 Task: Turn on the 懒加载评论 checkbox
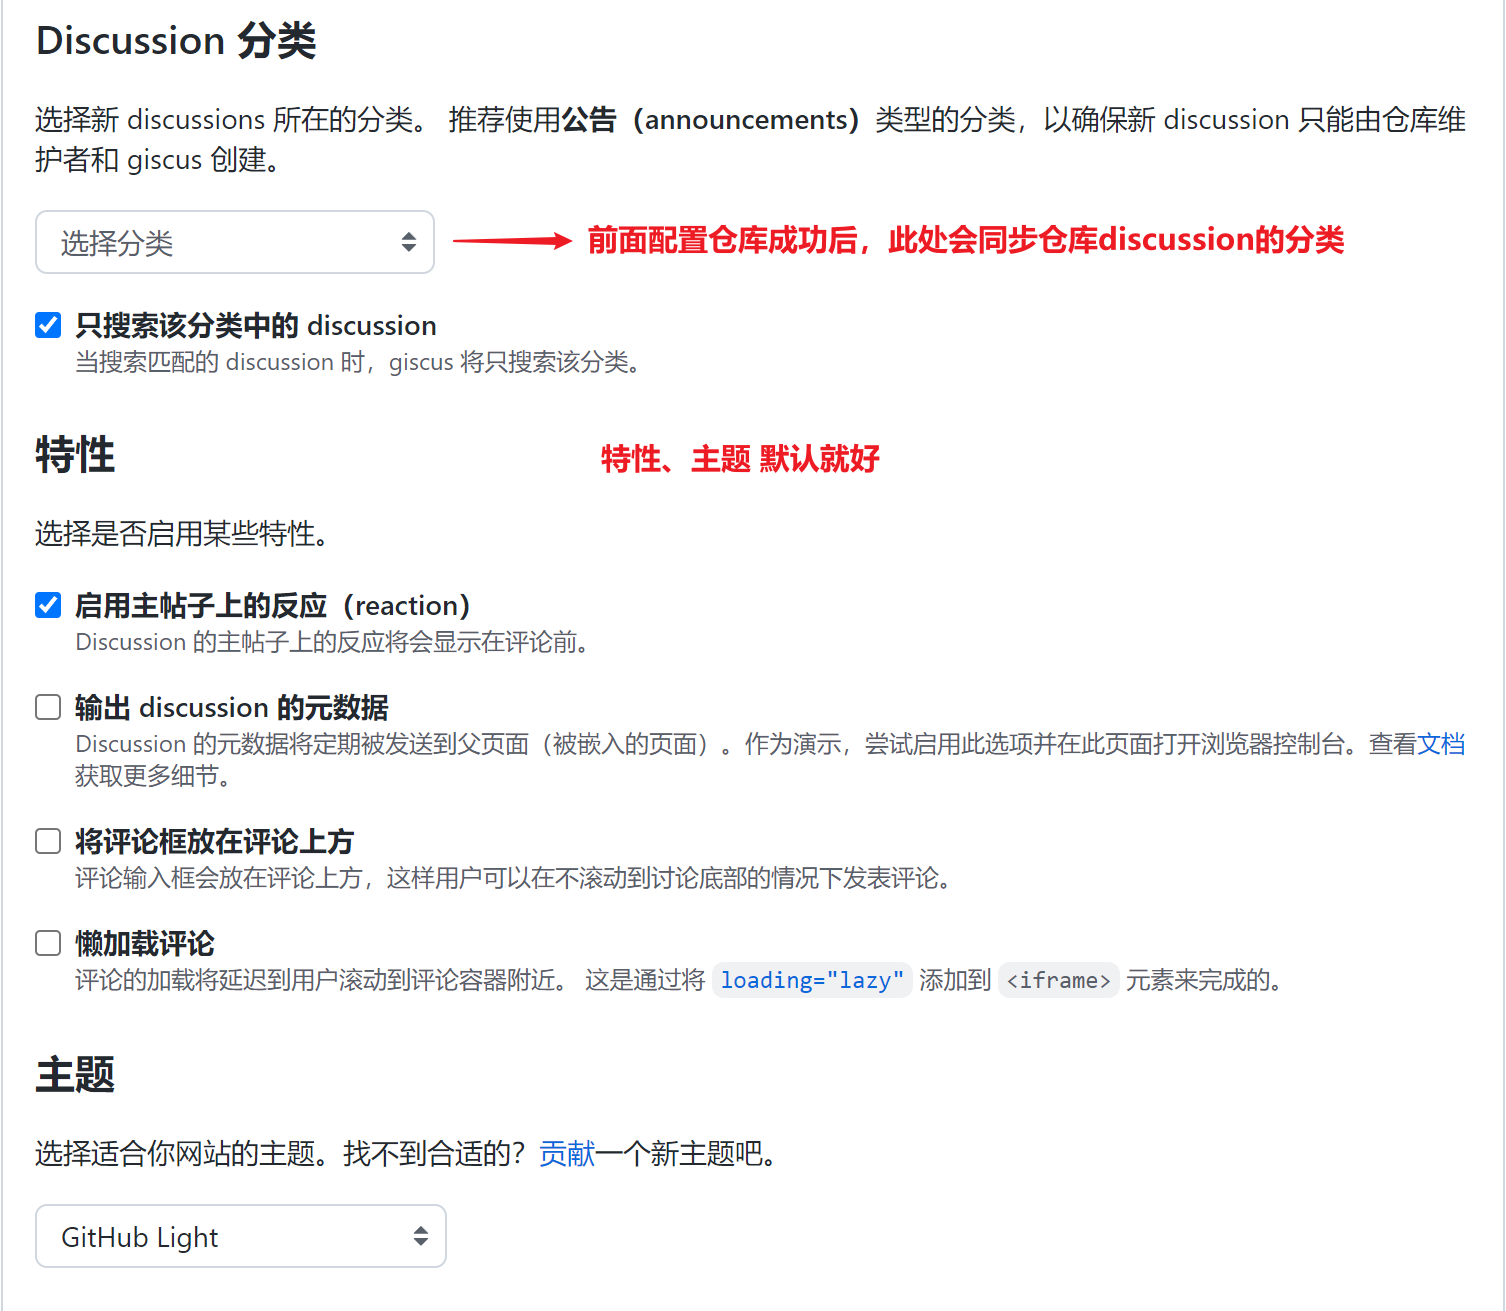click(48, 943)
